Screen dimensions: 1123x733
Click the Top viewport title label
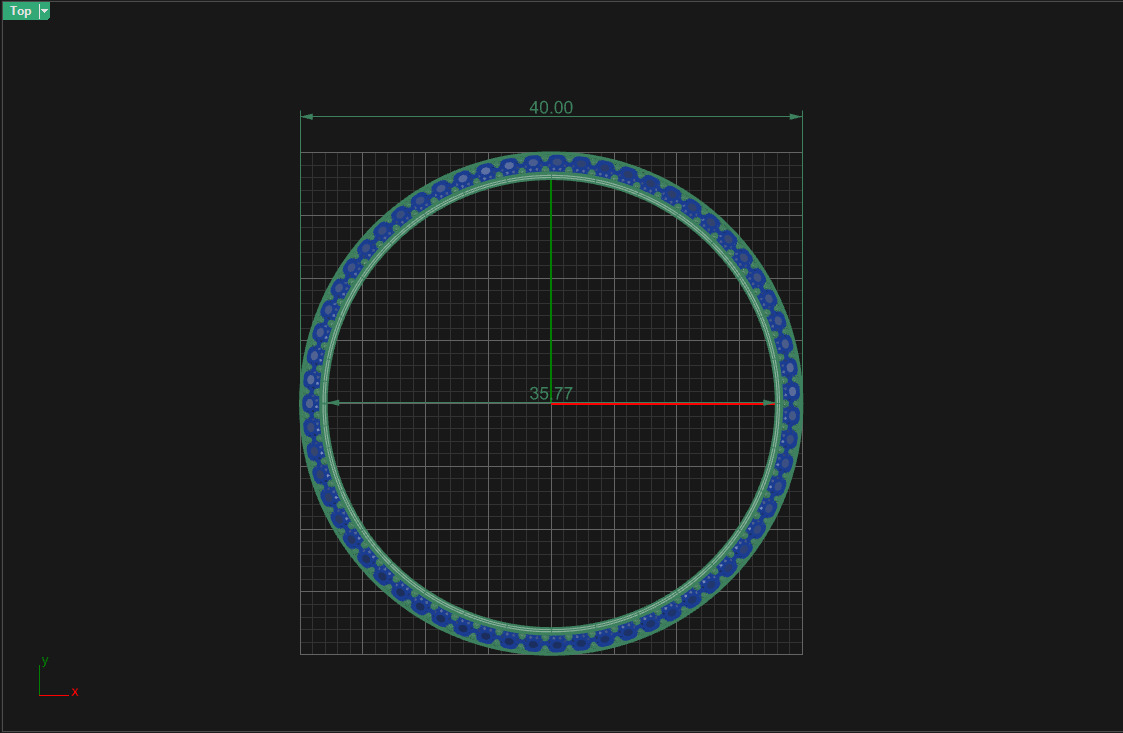click(x=20, y=11)
